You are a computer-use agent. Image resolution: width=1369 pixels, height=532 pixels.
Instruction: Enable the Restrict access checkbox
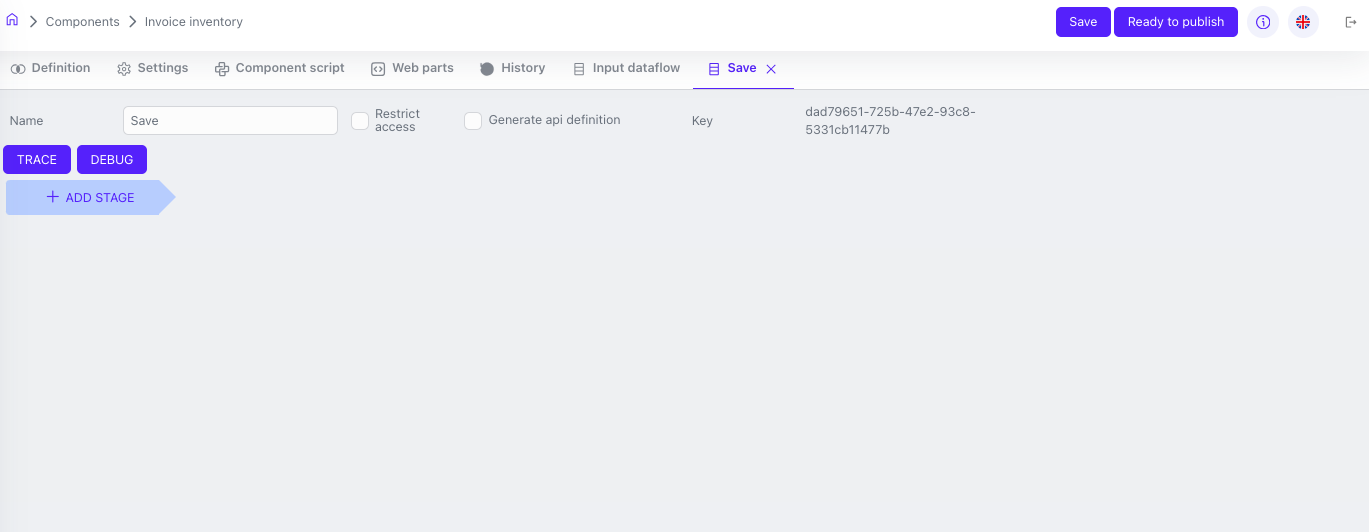(360, 121)
